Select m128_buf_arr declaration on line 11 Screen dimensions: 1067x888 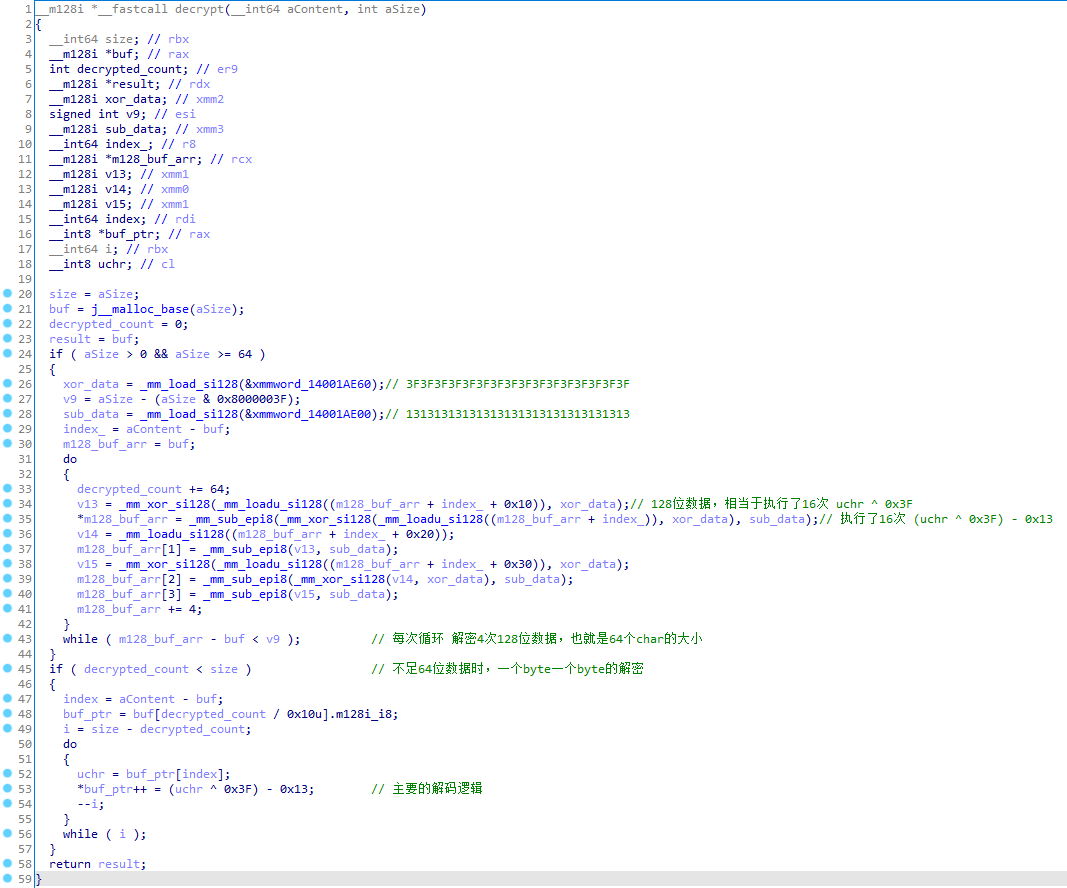(x=154, y=159)
